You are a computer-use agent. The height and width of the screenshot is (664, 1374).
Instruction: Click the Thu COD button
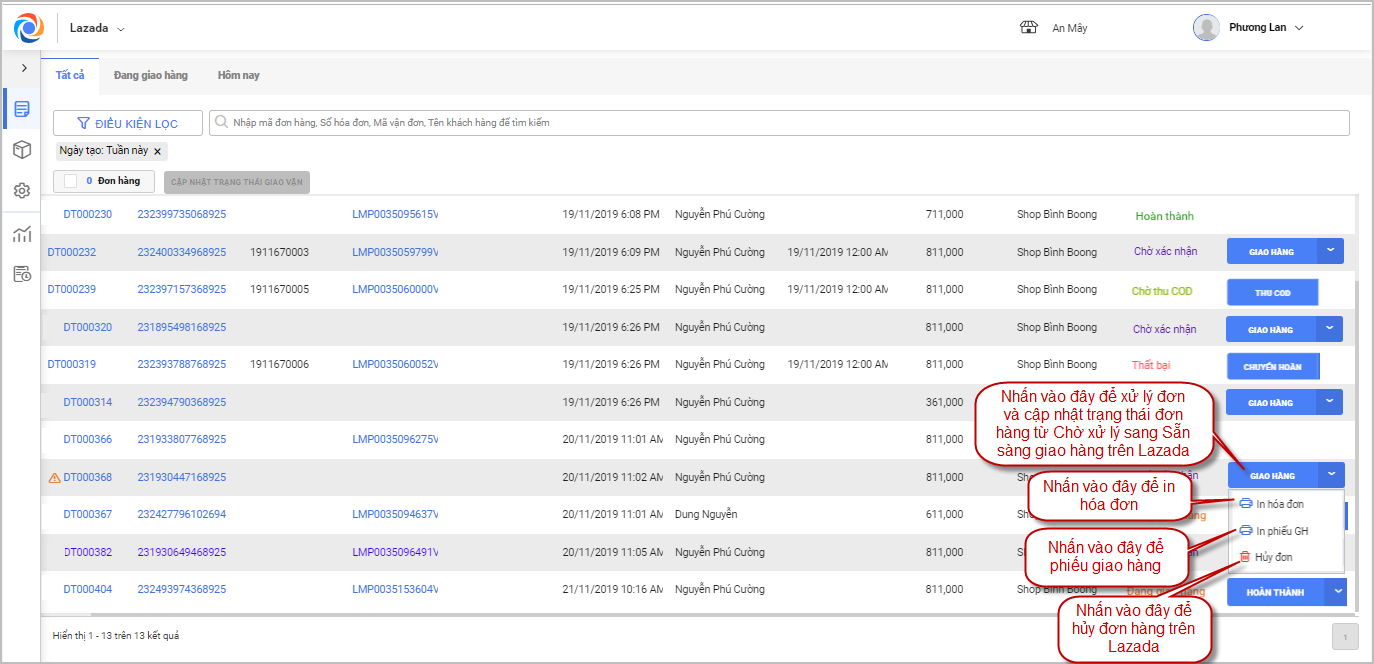1272,292
